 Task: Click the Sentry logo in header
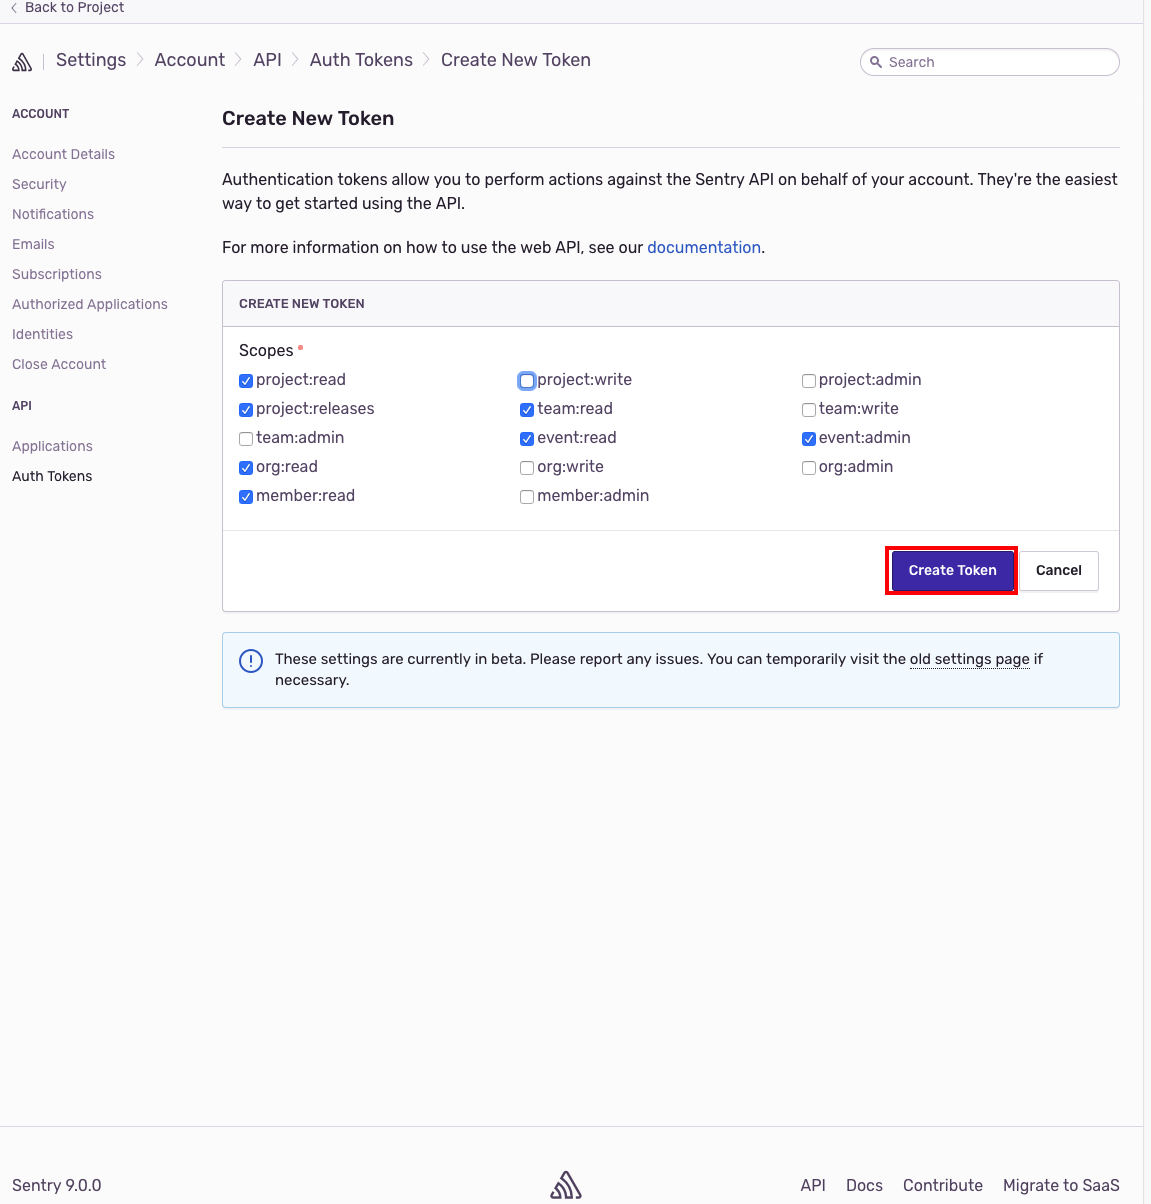[22, 62]
